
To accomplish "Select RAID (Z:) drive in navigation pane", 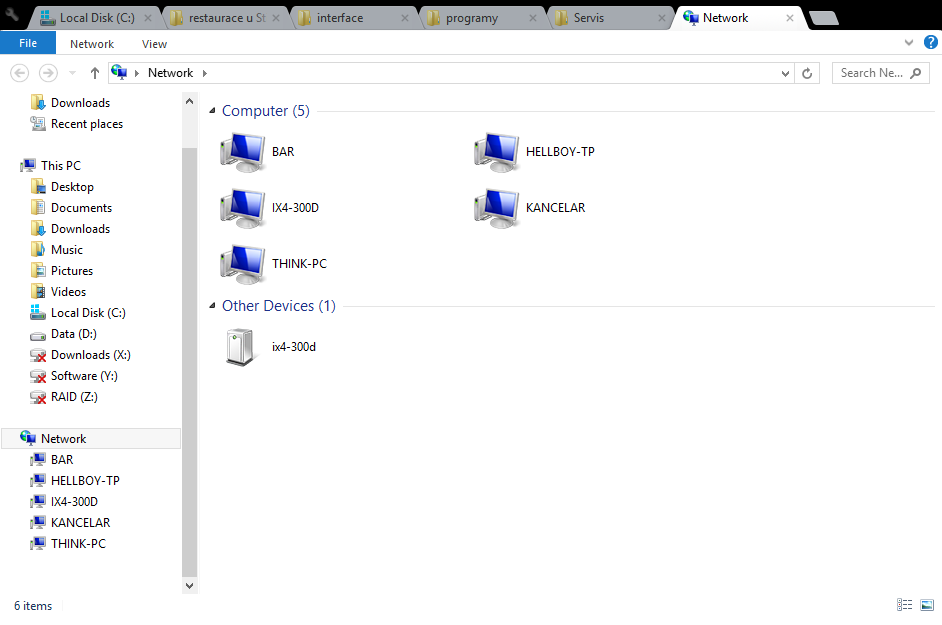I will pos(74,397).
